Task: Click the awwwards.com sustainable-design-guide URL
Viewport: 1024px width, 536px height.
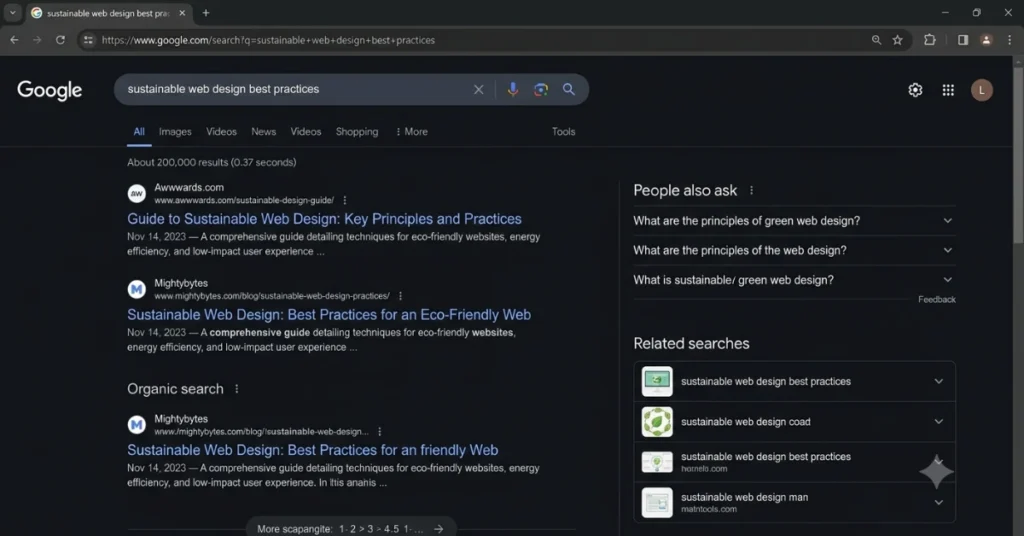Action: (244, 200)
